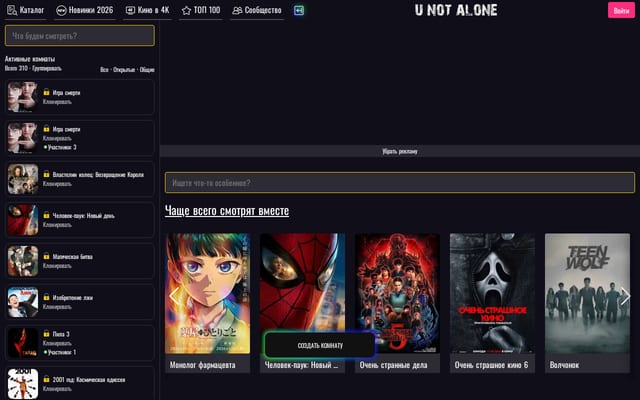Open the Изобретение лжи room poster thumbnail
The image size is (640, 400).
click(23, 302)
